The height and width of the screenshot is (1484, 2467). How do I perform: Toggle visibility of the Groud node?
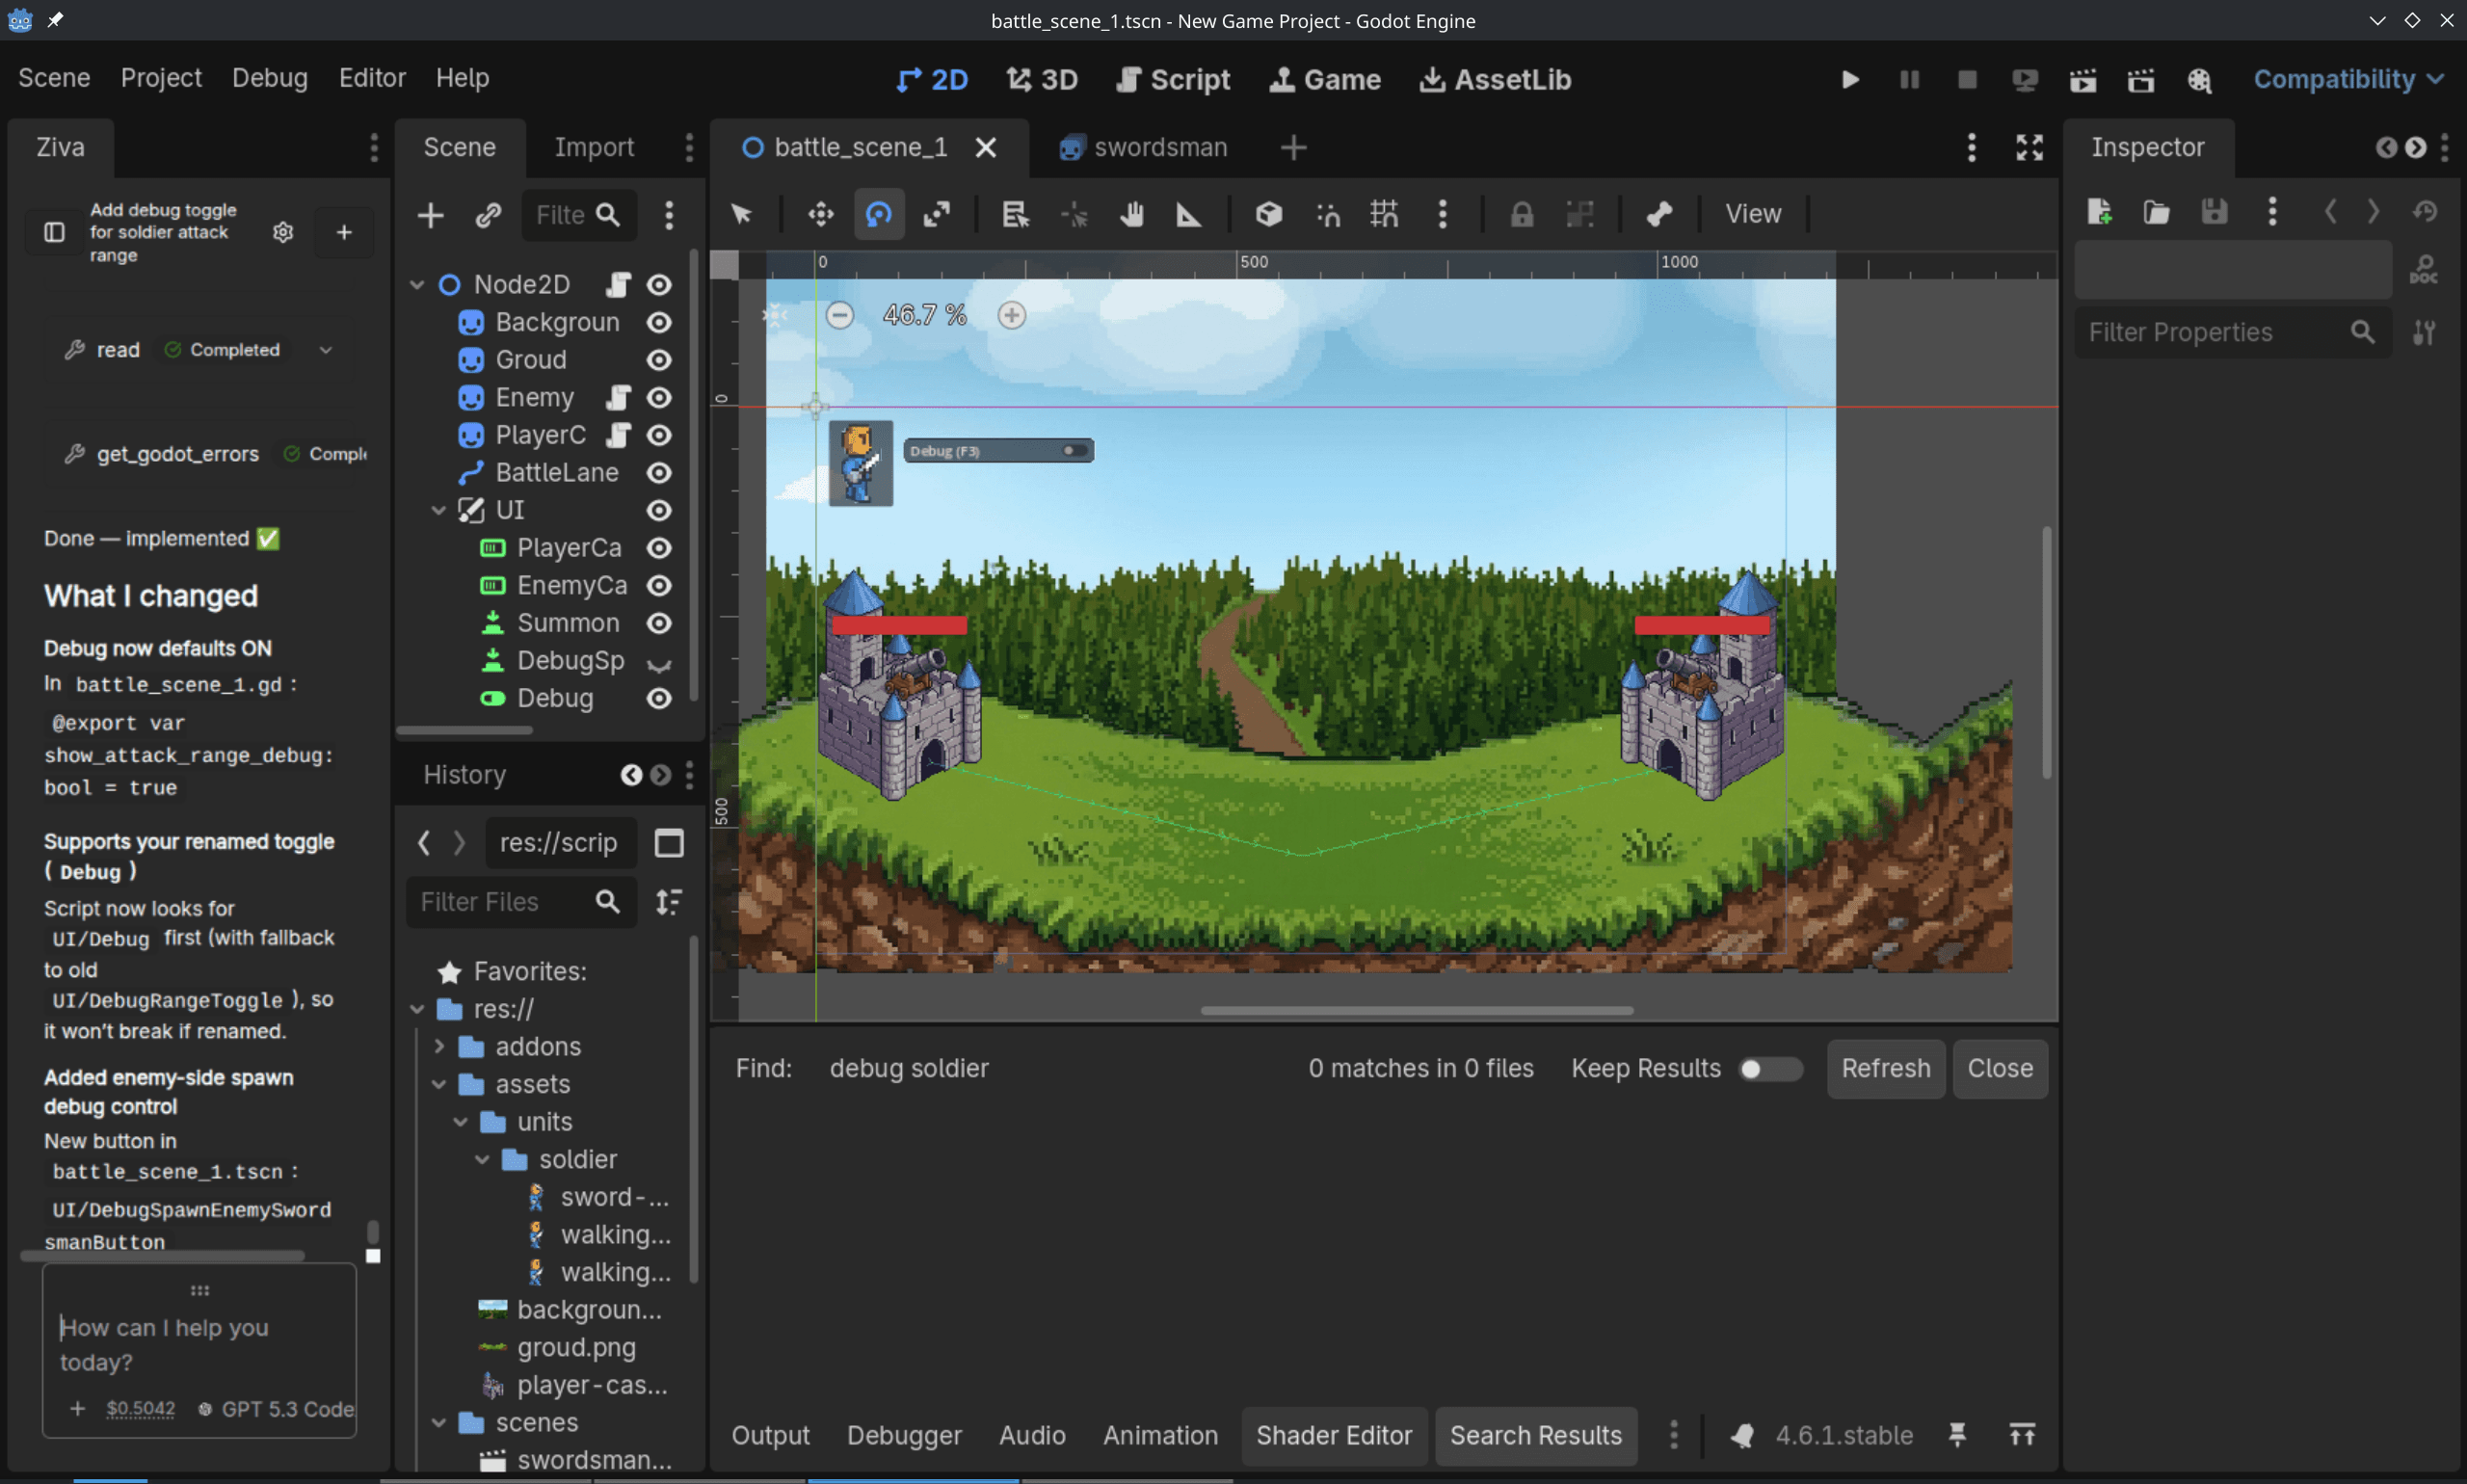pos(659,360)
